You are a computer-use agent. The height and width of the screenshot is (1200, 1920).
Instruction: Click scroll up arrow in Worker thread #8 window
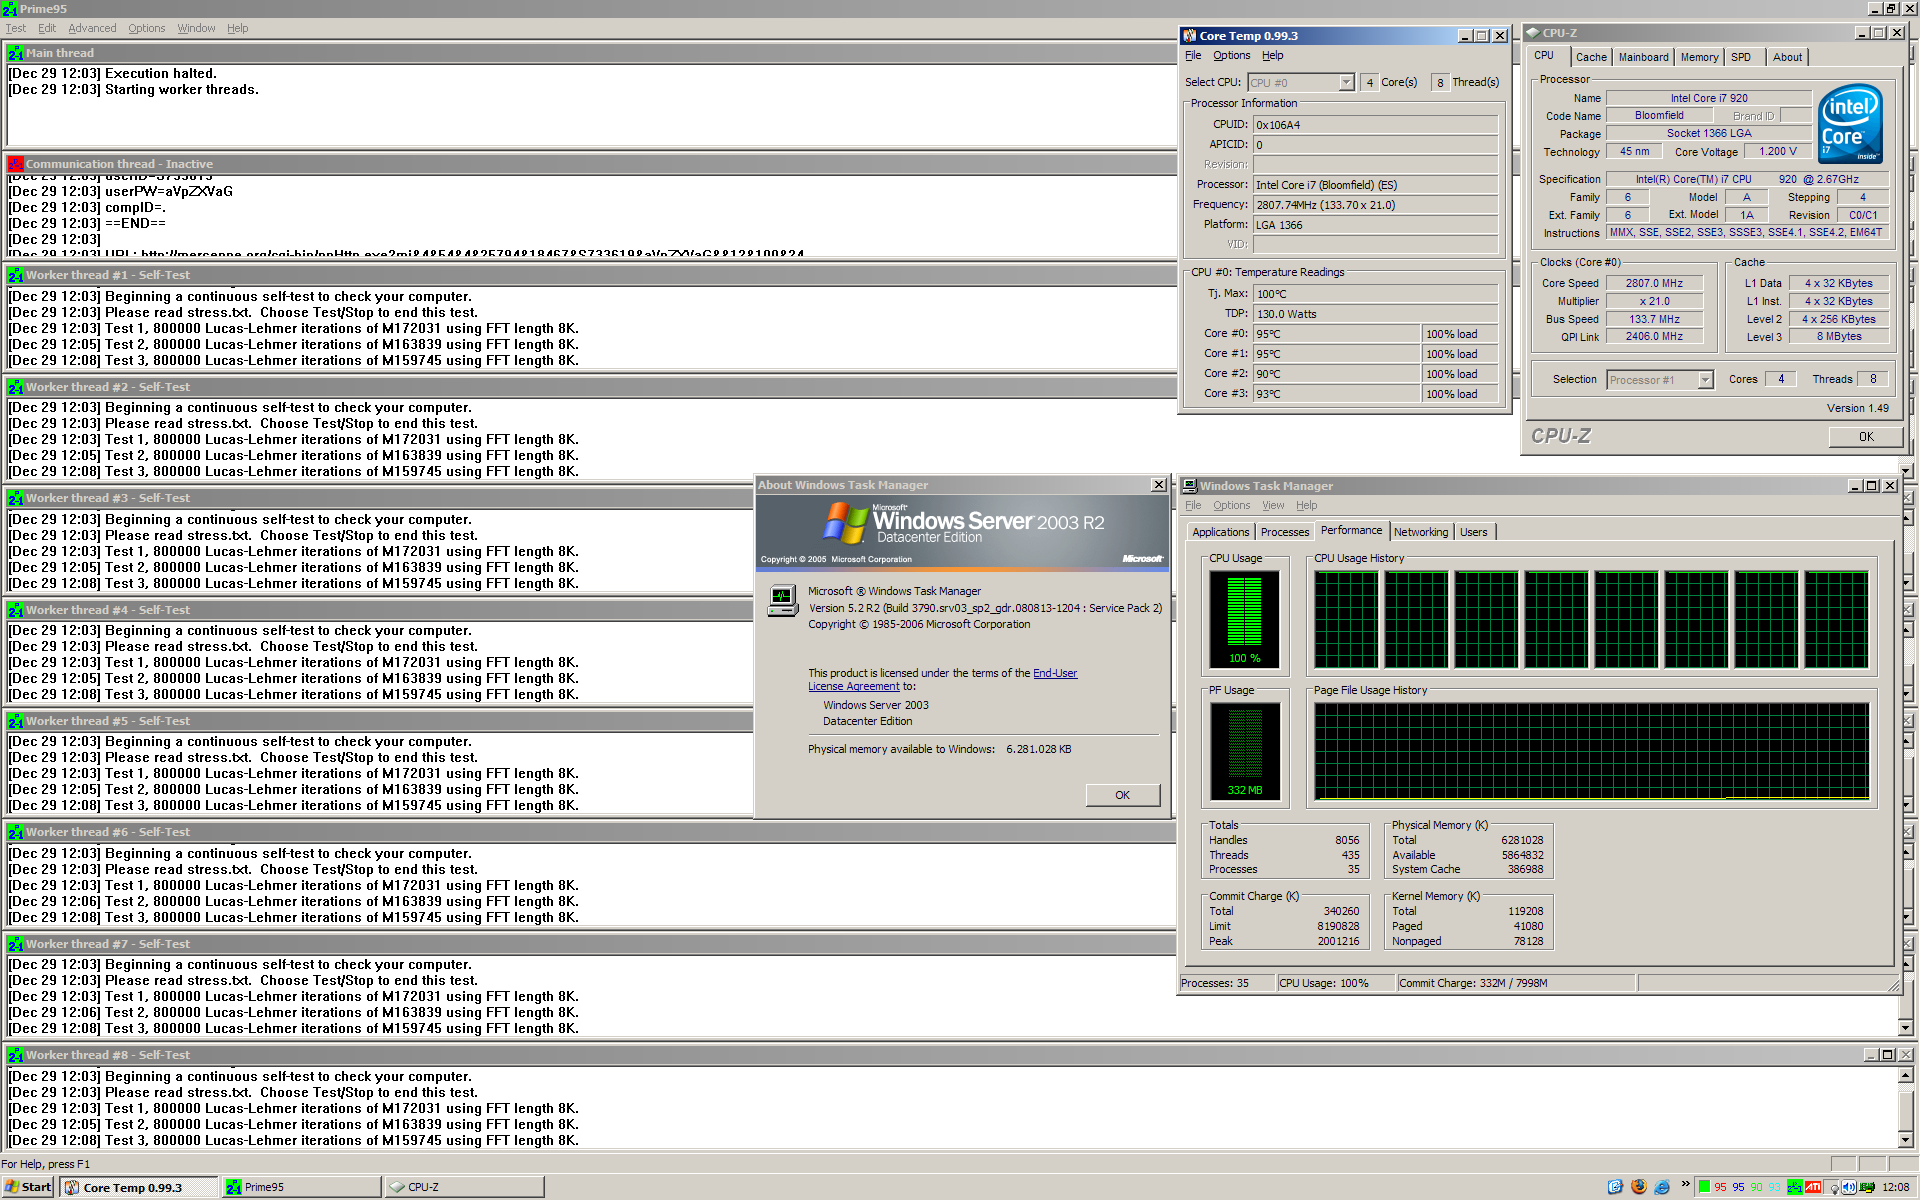click(x=1905, y=1075)
